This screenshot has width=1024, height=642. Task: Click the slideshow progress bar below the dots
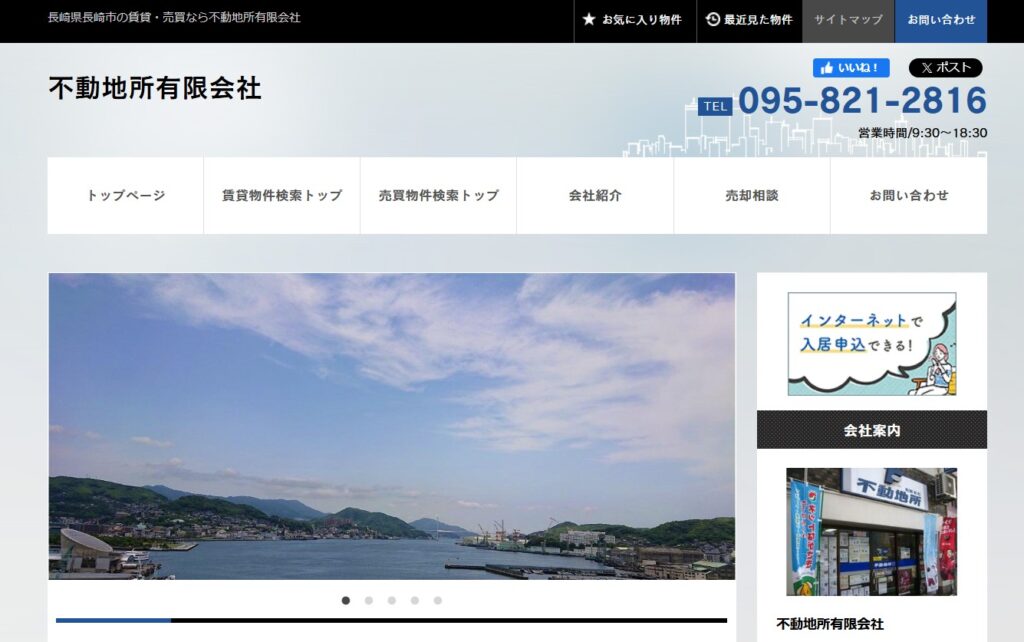(x=392, y=620)
